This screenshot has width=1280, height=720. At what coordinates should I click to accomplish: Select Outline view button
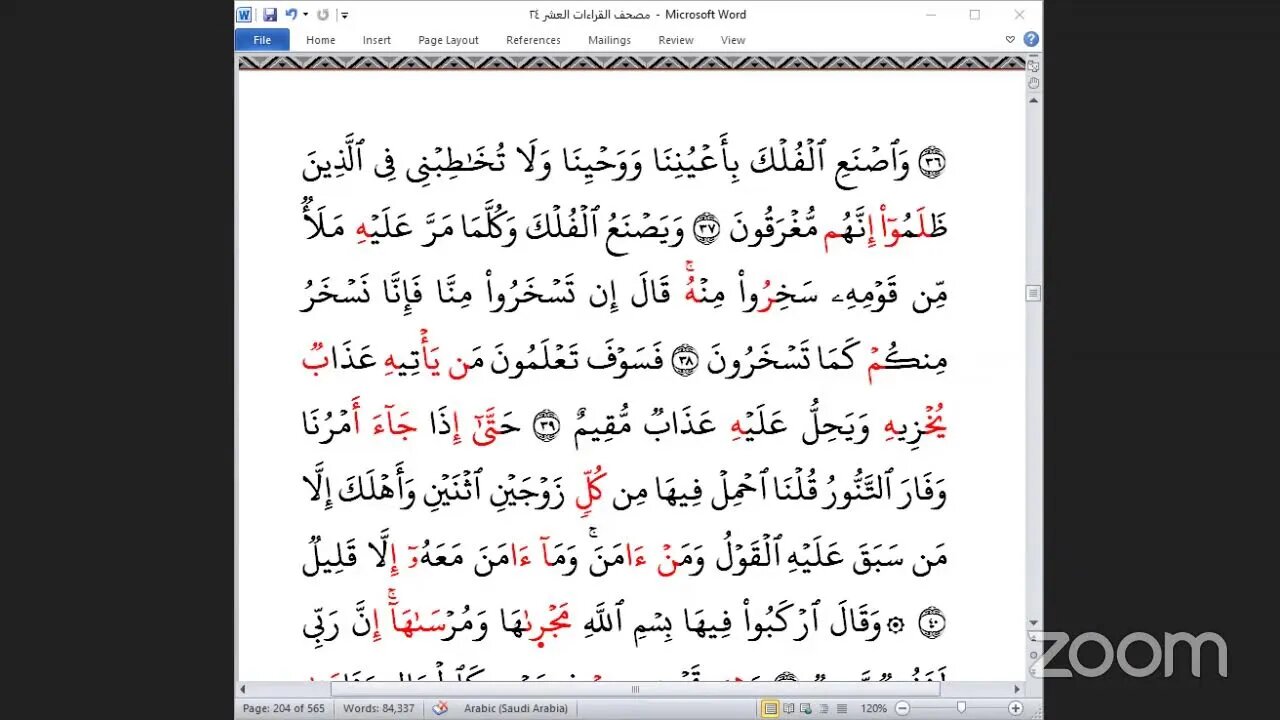(x=823, y=709)
